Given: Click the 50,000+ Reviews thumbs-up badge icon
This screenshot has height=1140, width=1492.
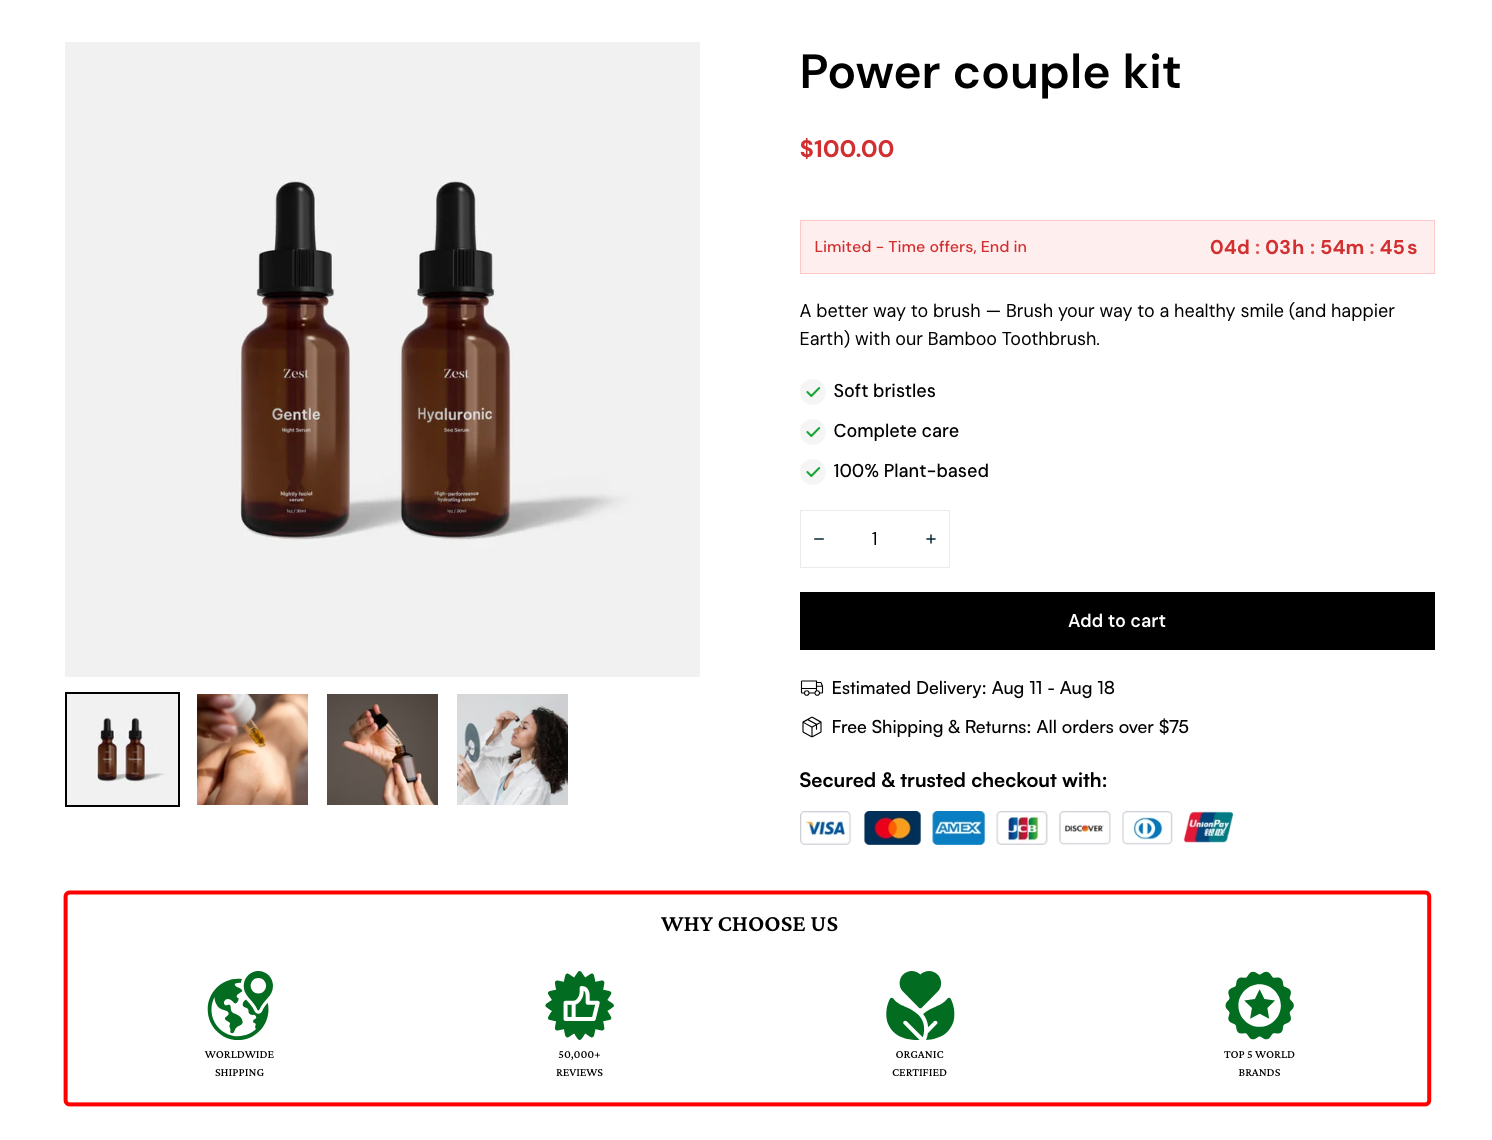Looking at the screenshot, I should pos(580,1005).
